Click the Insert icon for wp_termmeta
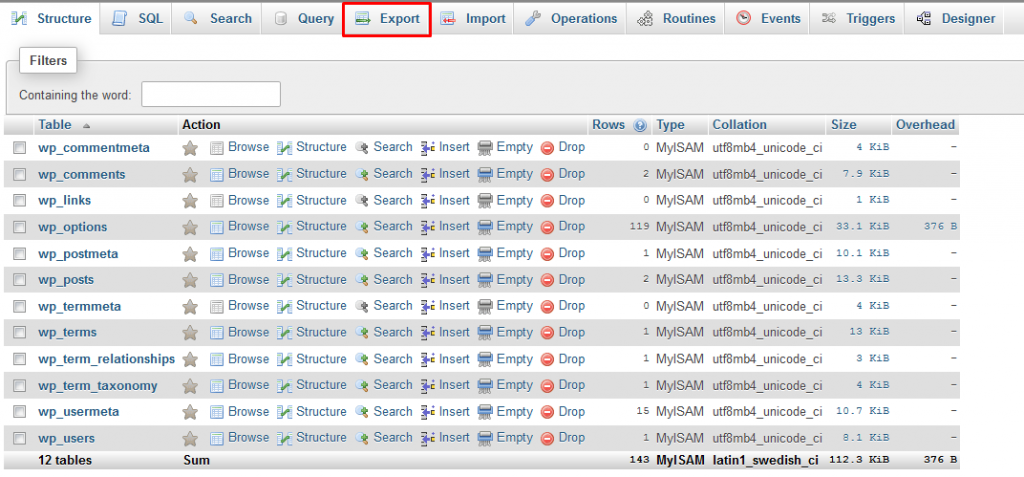1024x477 pixels. tap(428, 306)
